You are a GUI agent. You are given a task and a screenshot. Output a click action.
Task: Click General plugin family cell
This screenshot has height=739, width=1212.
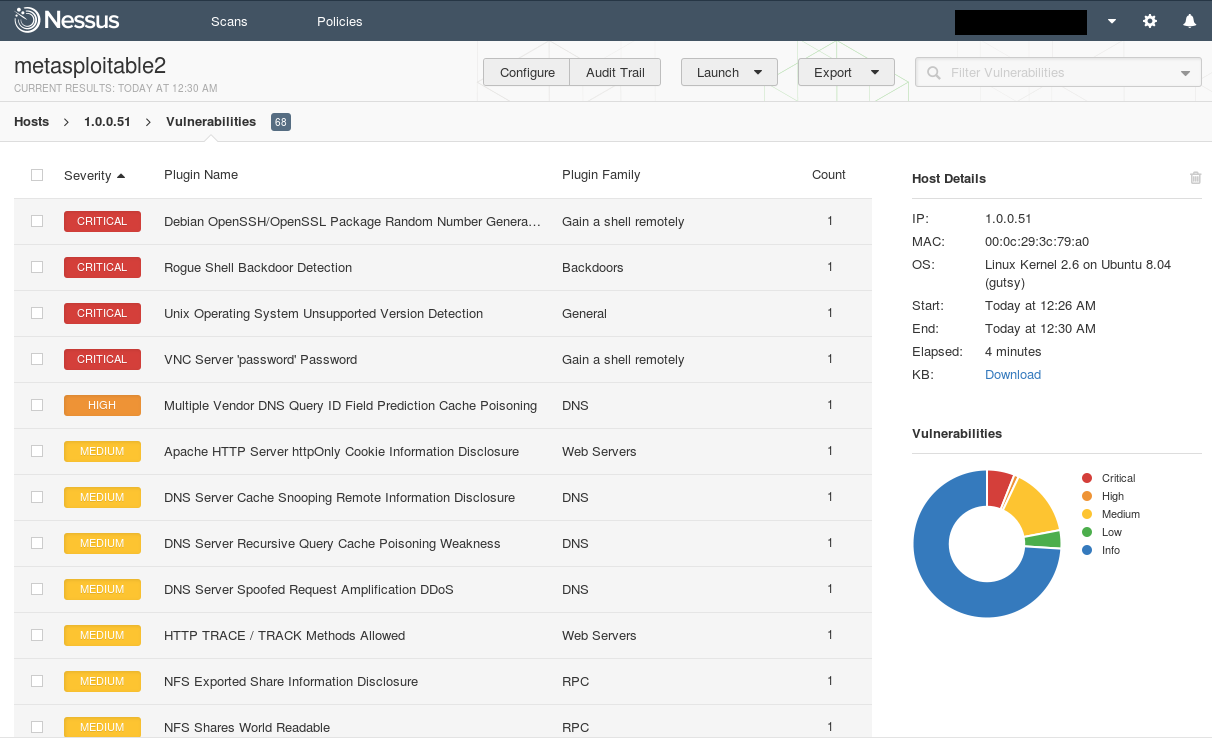pos(584,314)
